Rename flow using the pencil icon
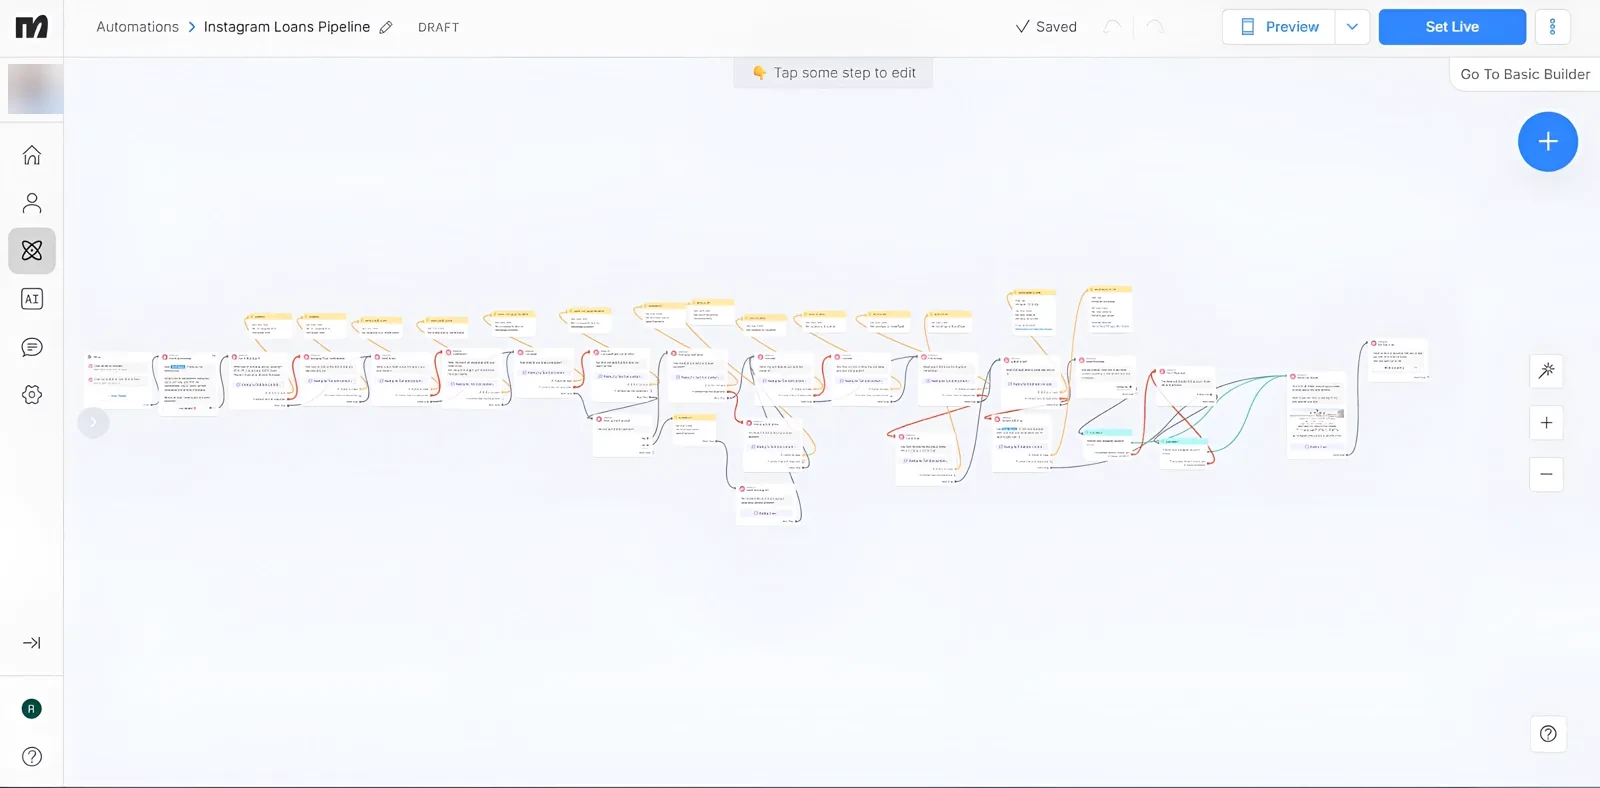This screenshot has width=1600, height=788. tap(386, 28)
